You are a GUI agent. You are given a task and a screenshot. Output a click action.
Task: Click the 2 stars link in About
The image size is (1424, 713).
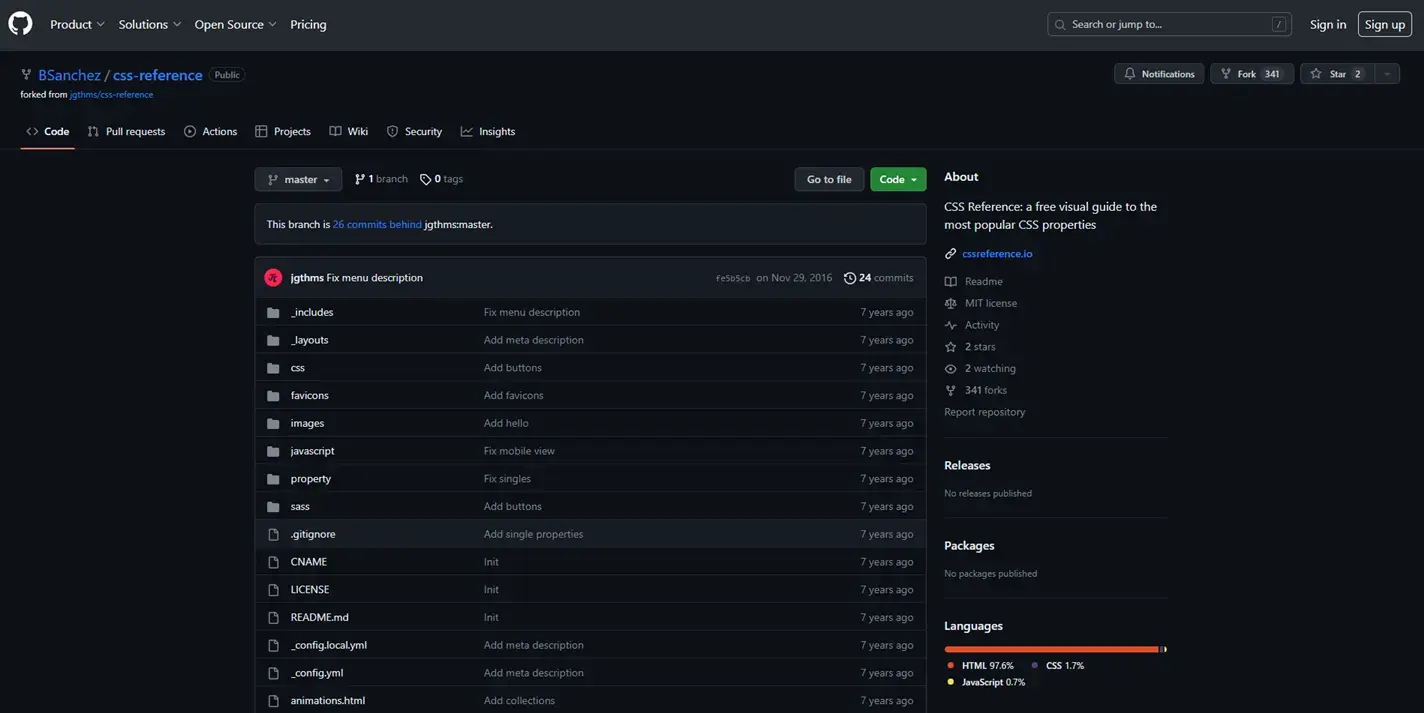pyautogui.click(x=980, y=347)
